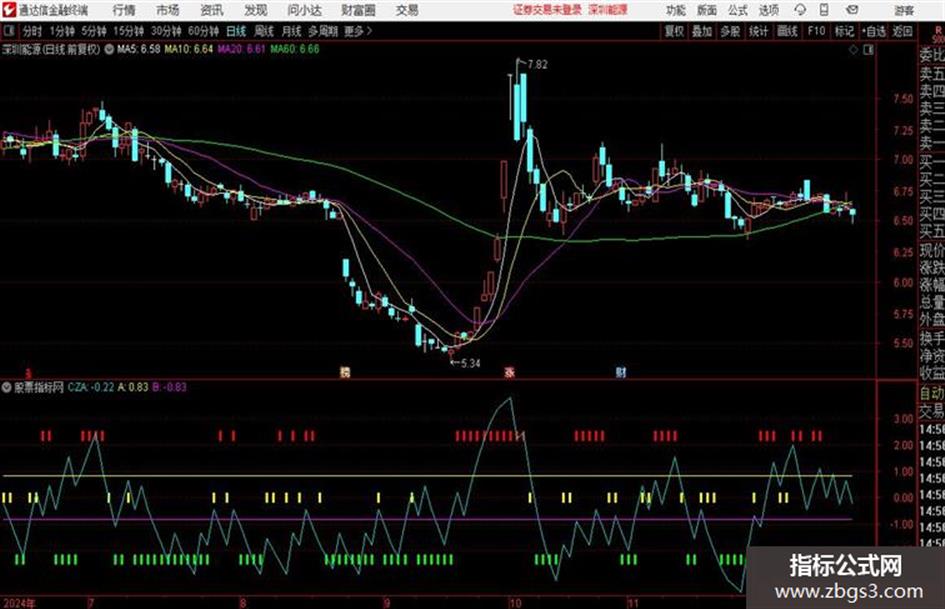Click the MA20: 6.61 indicator label
The image size is (945, 609).
click(x=241, y=49)
